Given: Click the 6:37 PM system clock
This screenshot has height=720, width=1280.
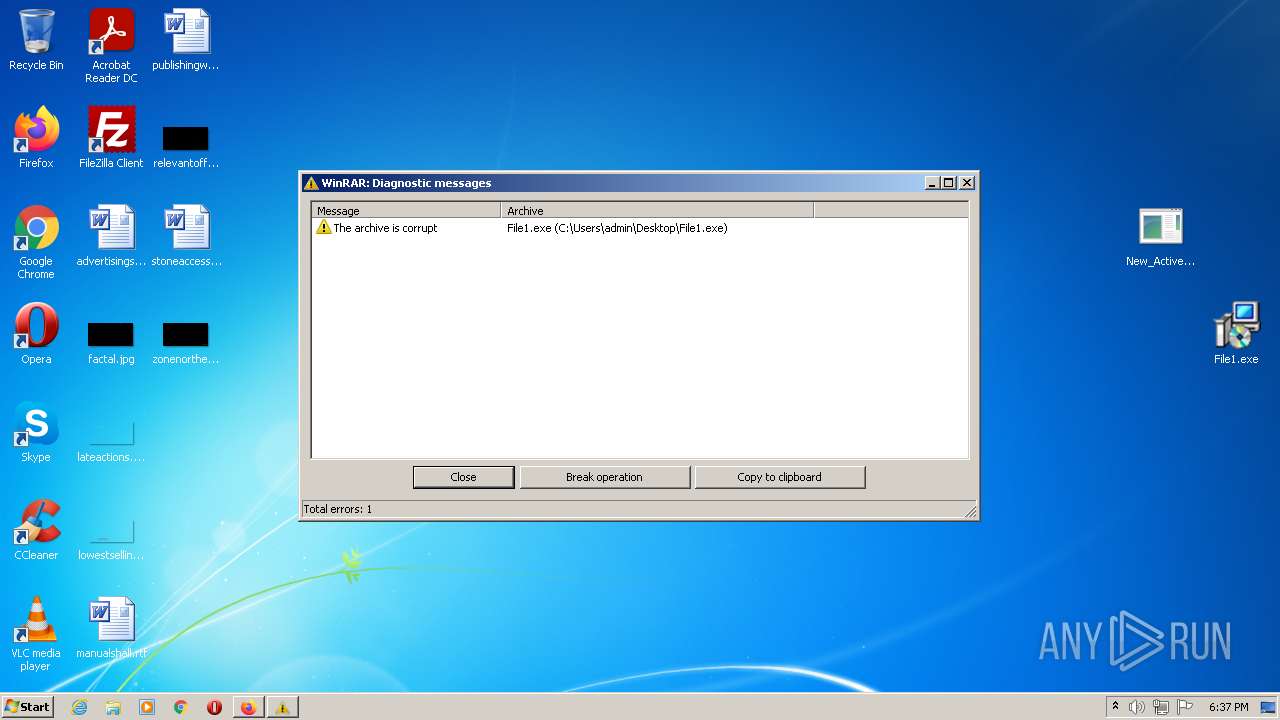Looking at the screenshot, I should [x=1228, y=707].
